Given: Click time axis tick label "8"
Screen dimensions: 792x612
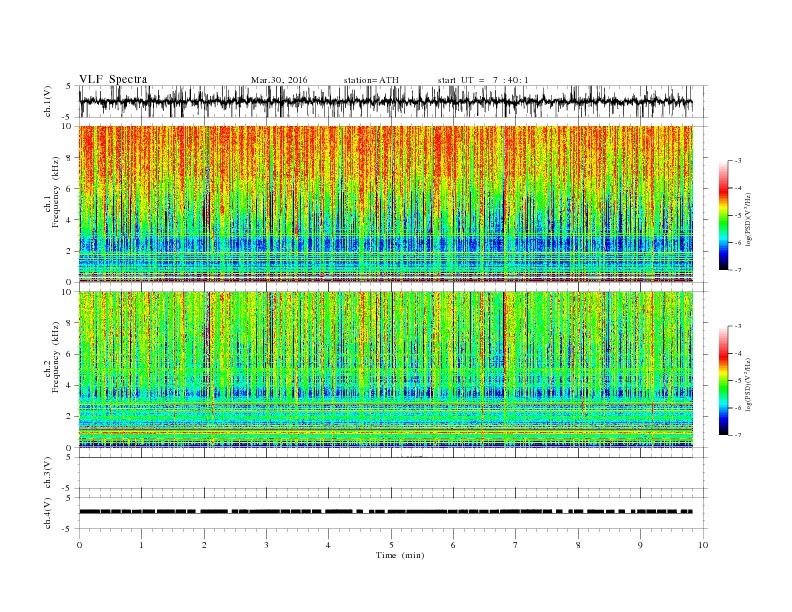Looking at the screenshot, I should pos(578,545).
